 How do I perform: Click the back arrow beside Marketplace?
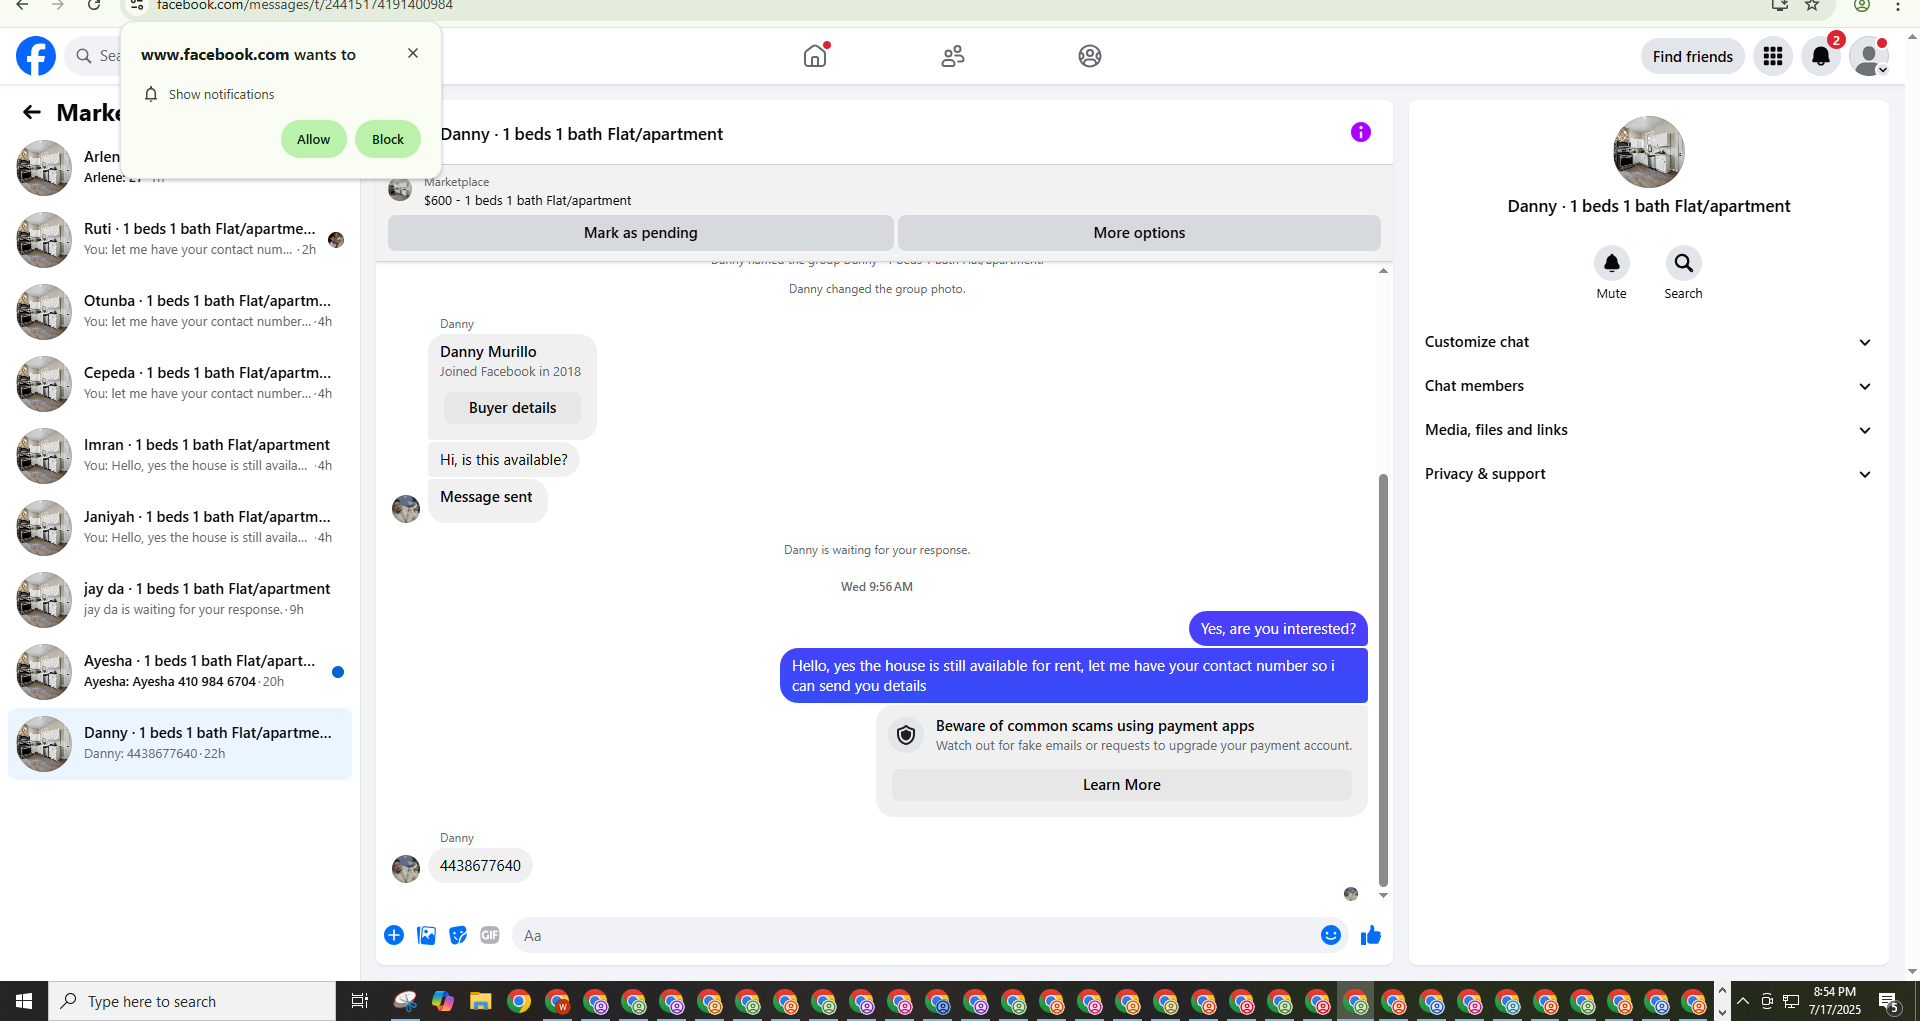32,112
